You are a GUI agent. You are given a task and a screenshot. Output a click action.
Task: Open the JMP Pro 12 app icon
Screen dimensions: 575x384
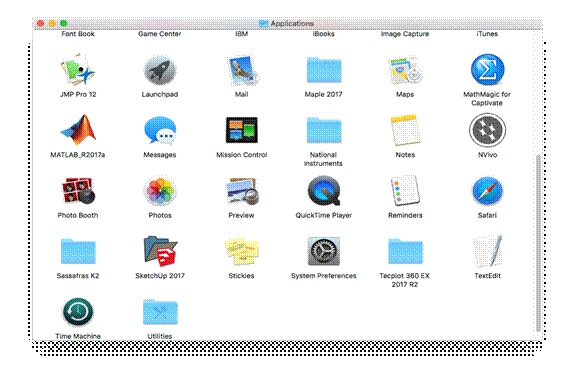78,70
